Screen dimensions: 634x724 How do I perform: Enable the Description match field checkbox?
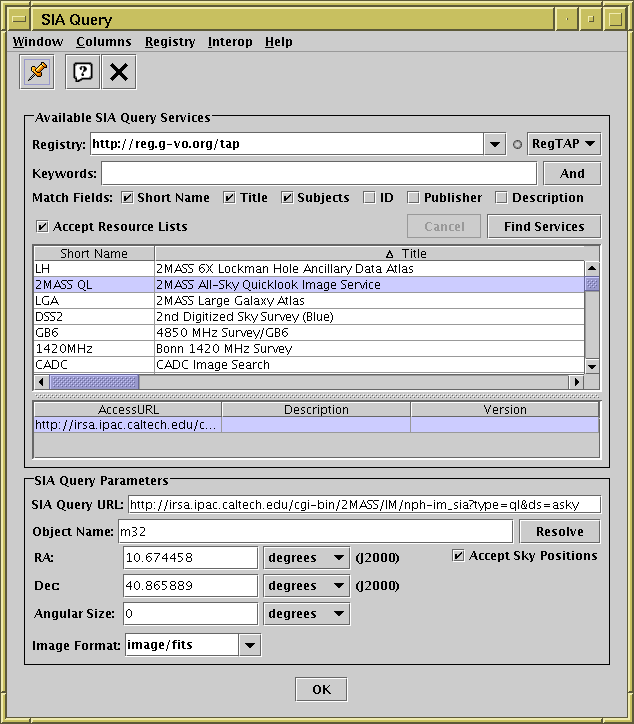[502, 198]
